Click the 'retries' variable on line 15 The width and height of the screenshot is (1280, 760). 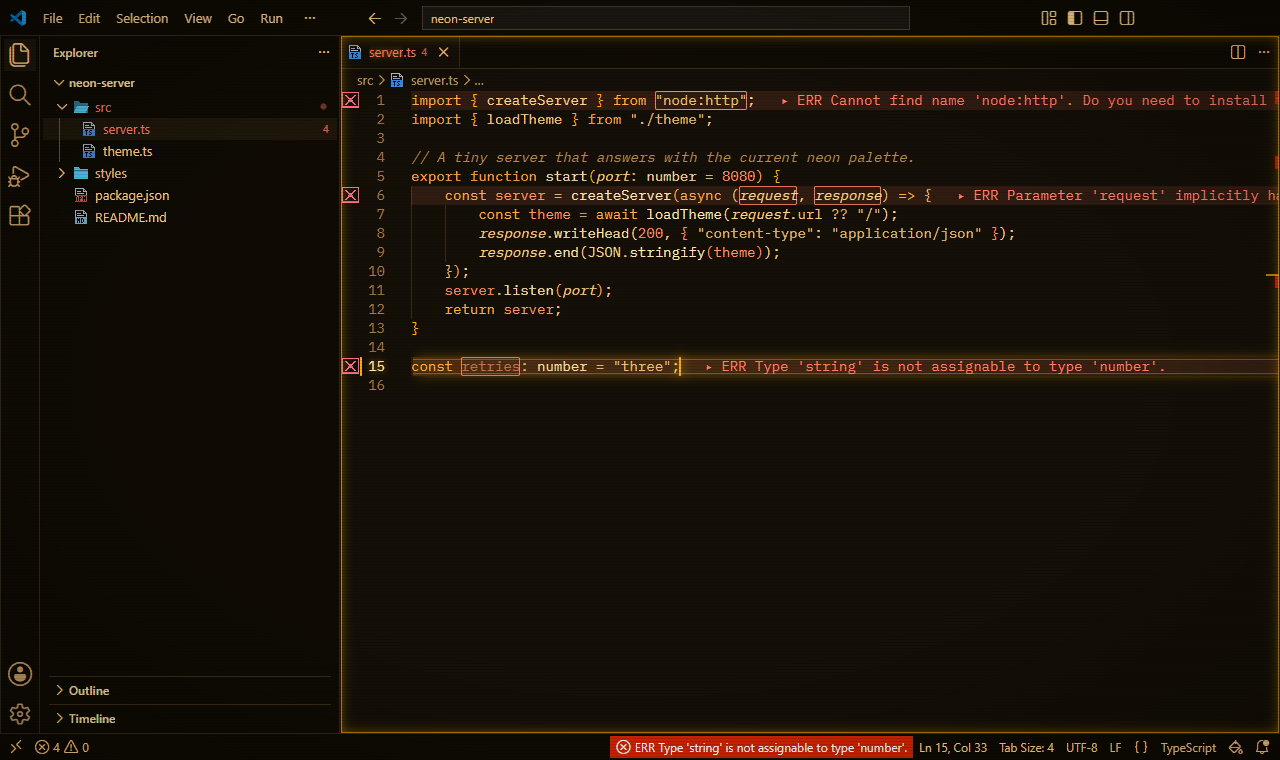point(490,366)
